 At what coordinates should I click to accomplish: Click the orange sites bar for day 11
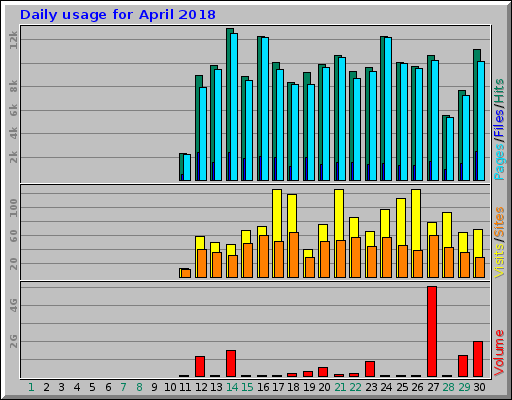coord(186,273)
